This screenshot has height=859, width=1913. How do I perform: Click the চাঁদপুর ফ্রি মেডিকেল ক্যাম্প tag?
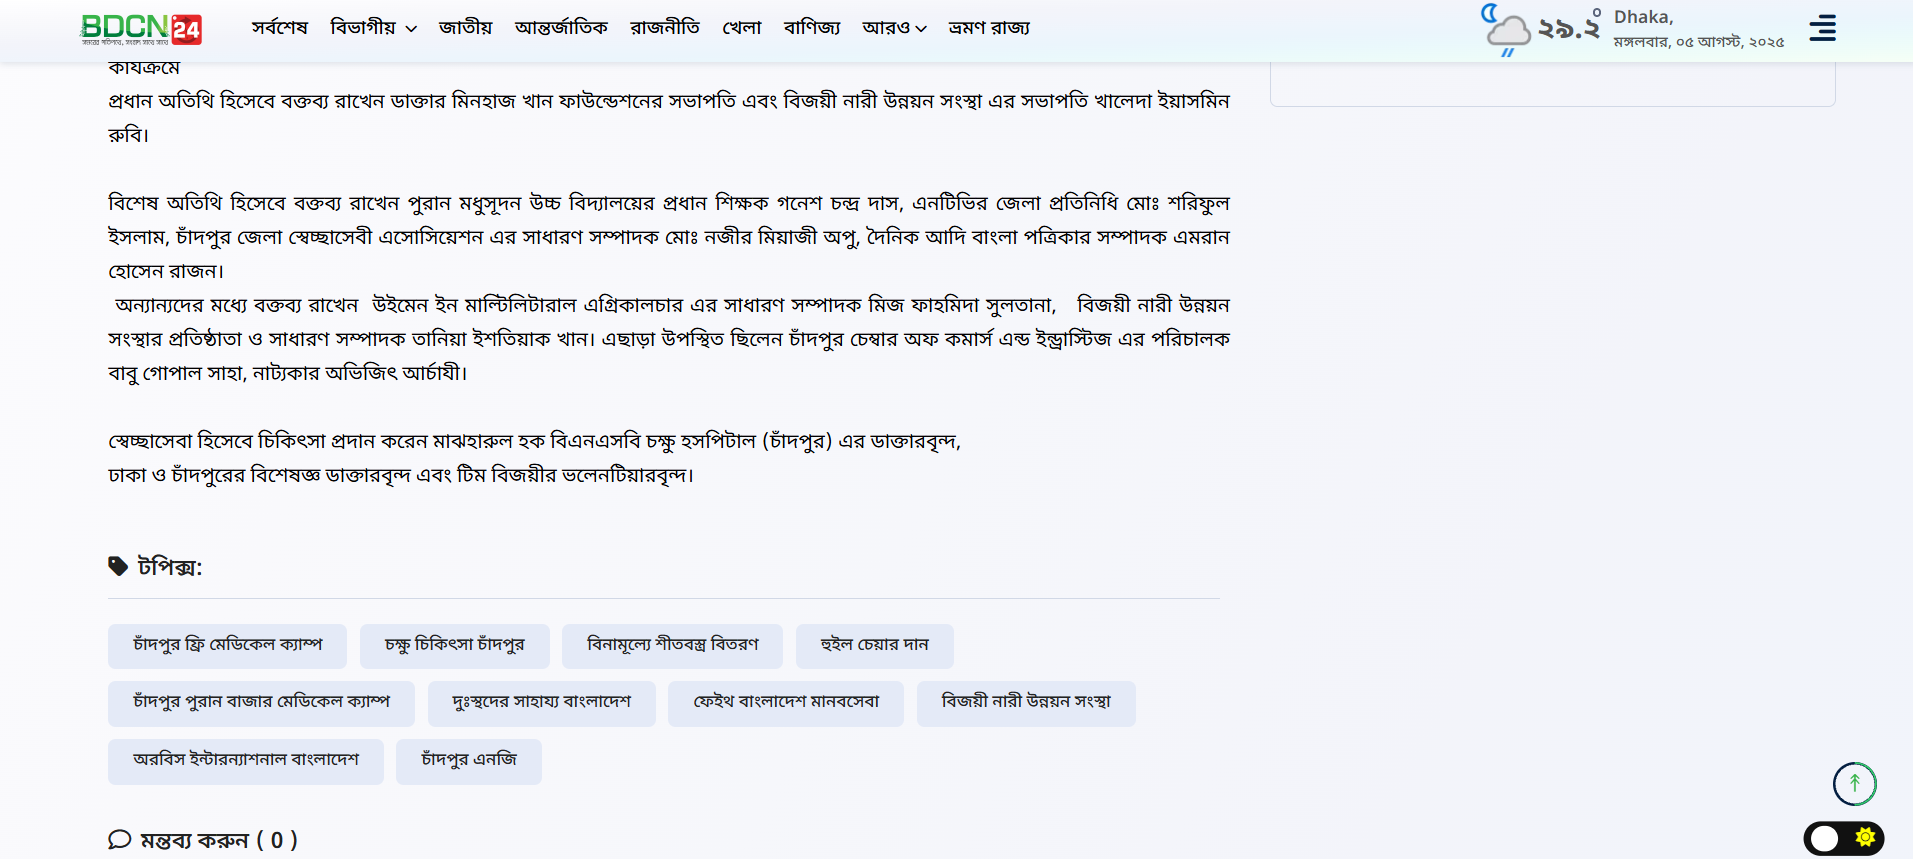click(x=227, y=646)
